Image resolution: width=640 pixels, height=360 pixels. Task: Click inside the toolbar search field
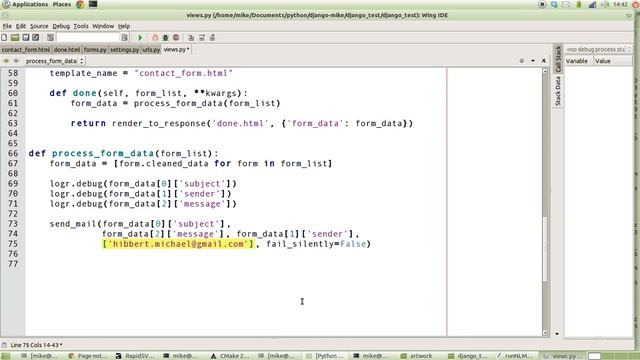(x=88, y=38)
